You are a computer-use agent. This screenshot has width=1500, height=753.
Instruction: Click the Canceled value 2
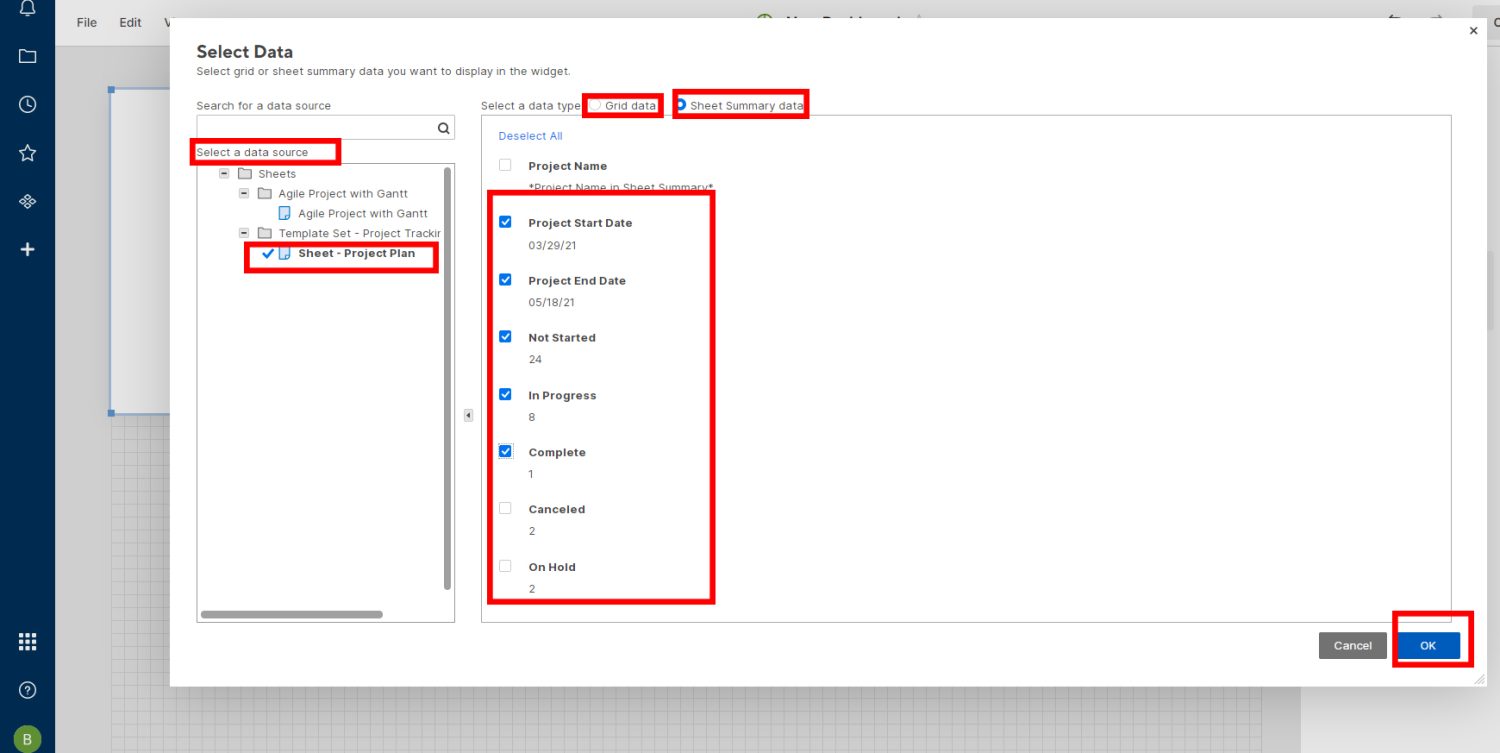[x=532, y=531]
